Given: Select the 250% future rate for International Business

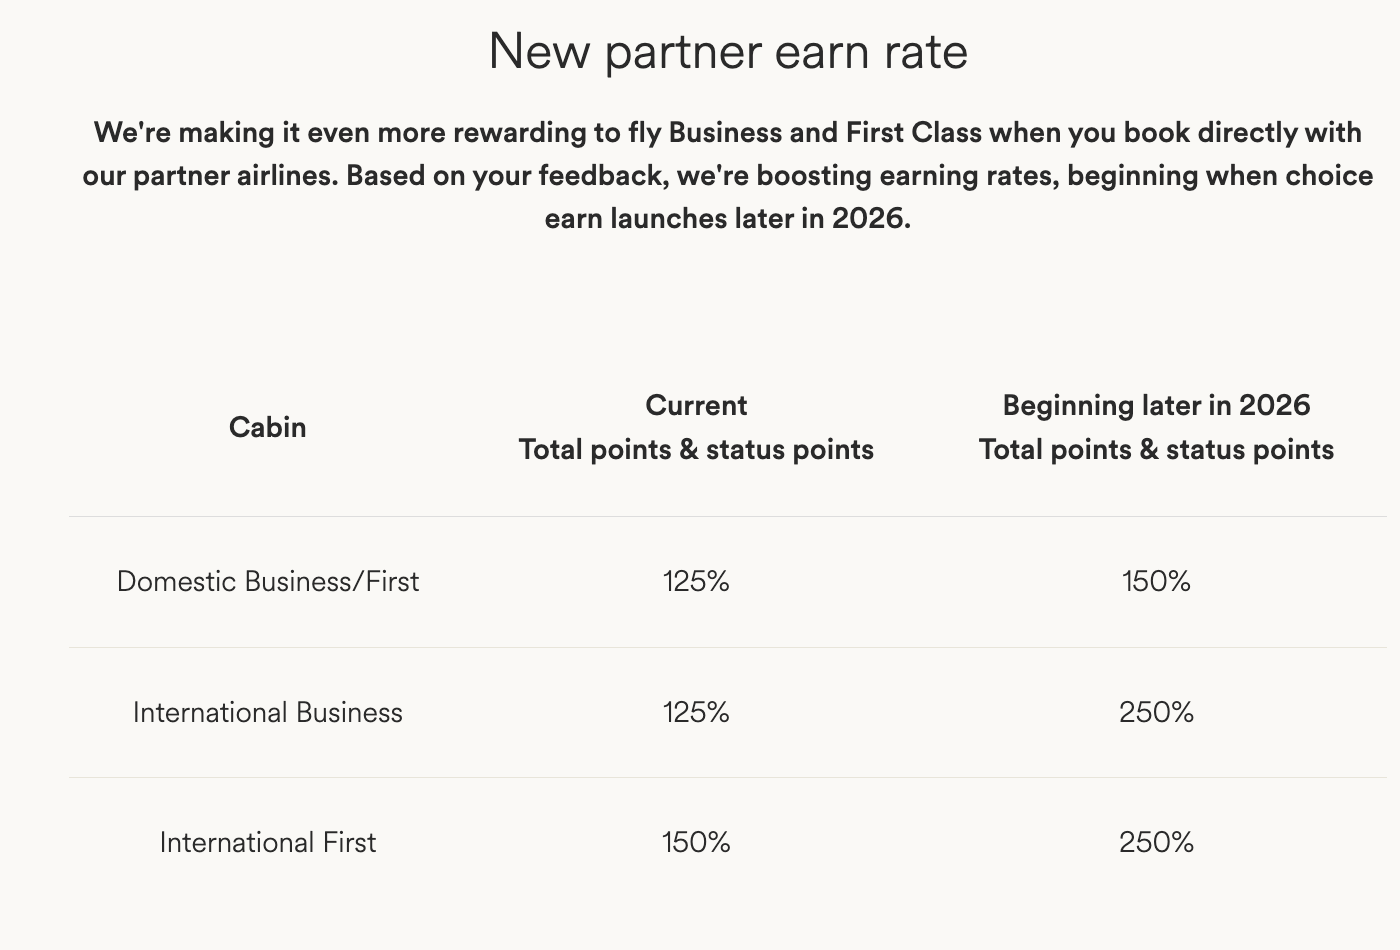Looking at the screenshot, I should (1156, 712).
